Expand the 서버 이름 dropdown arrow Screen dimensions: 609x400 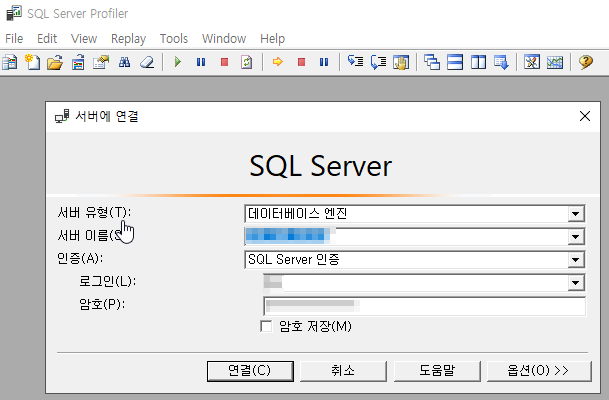tap(576, 237)
